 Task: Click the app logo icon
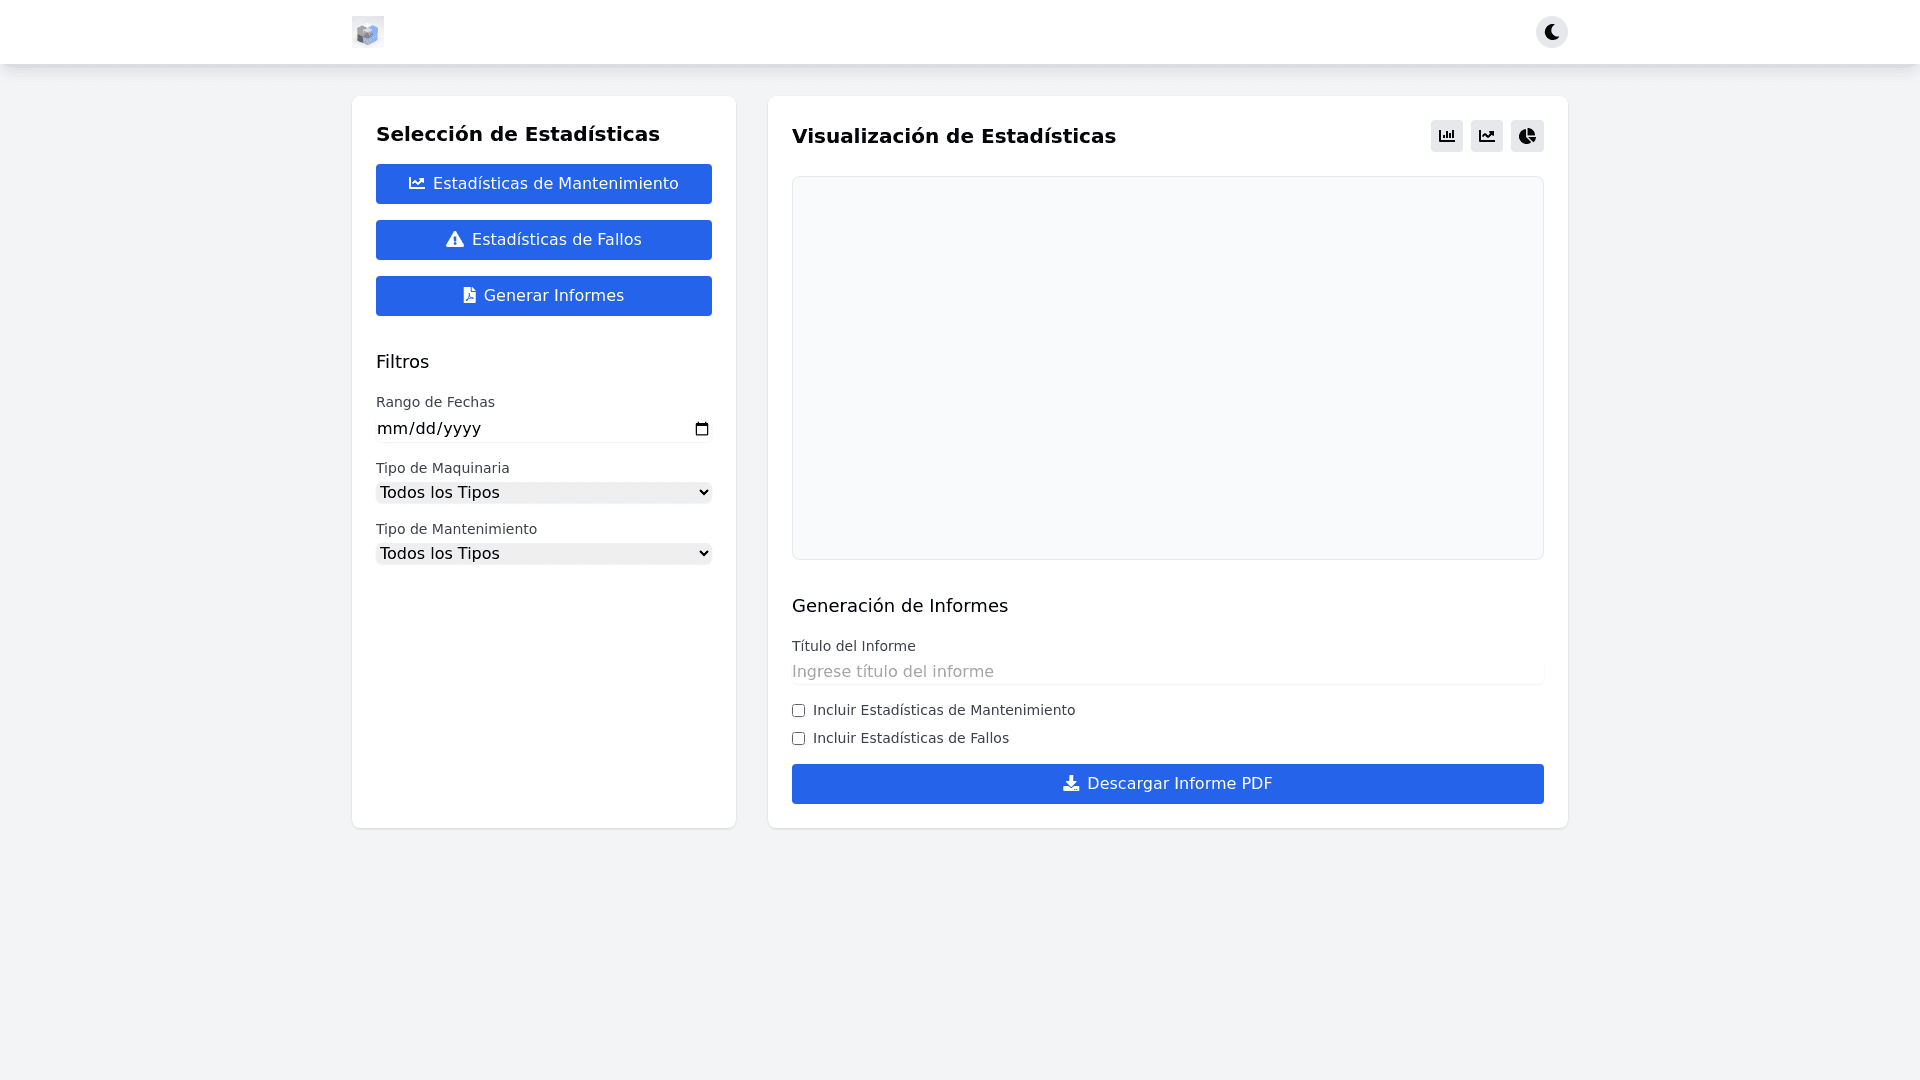368,33
